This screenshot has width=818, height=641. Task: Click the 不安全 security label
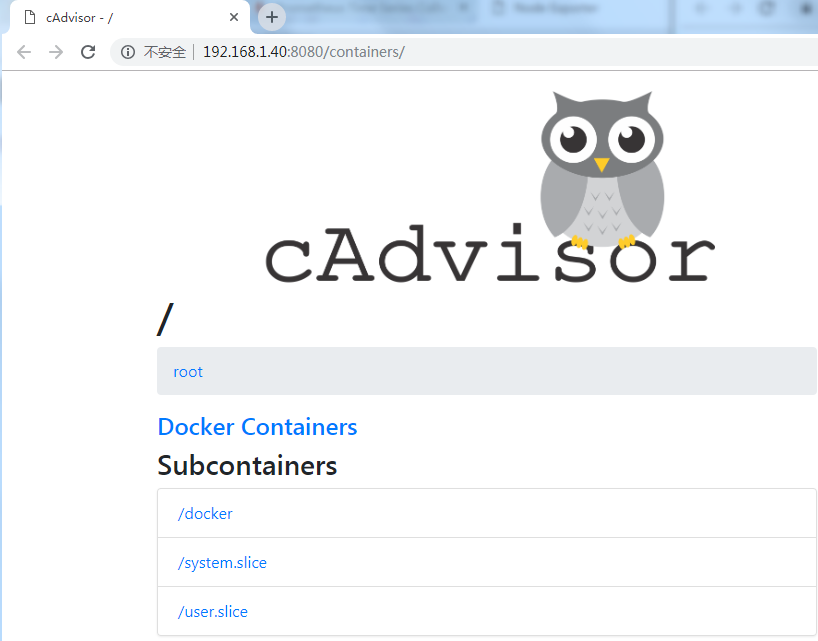click(165, 52)
